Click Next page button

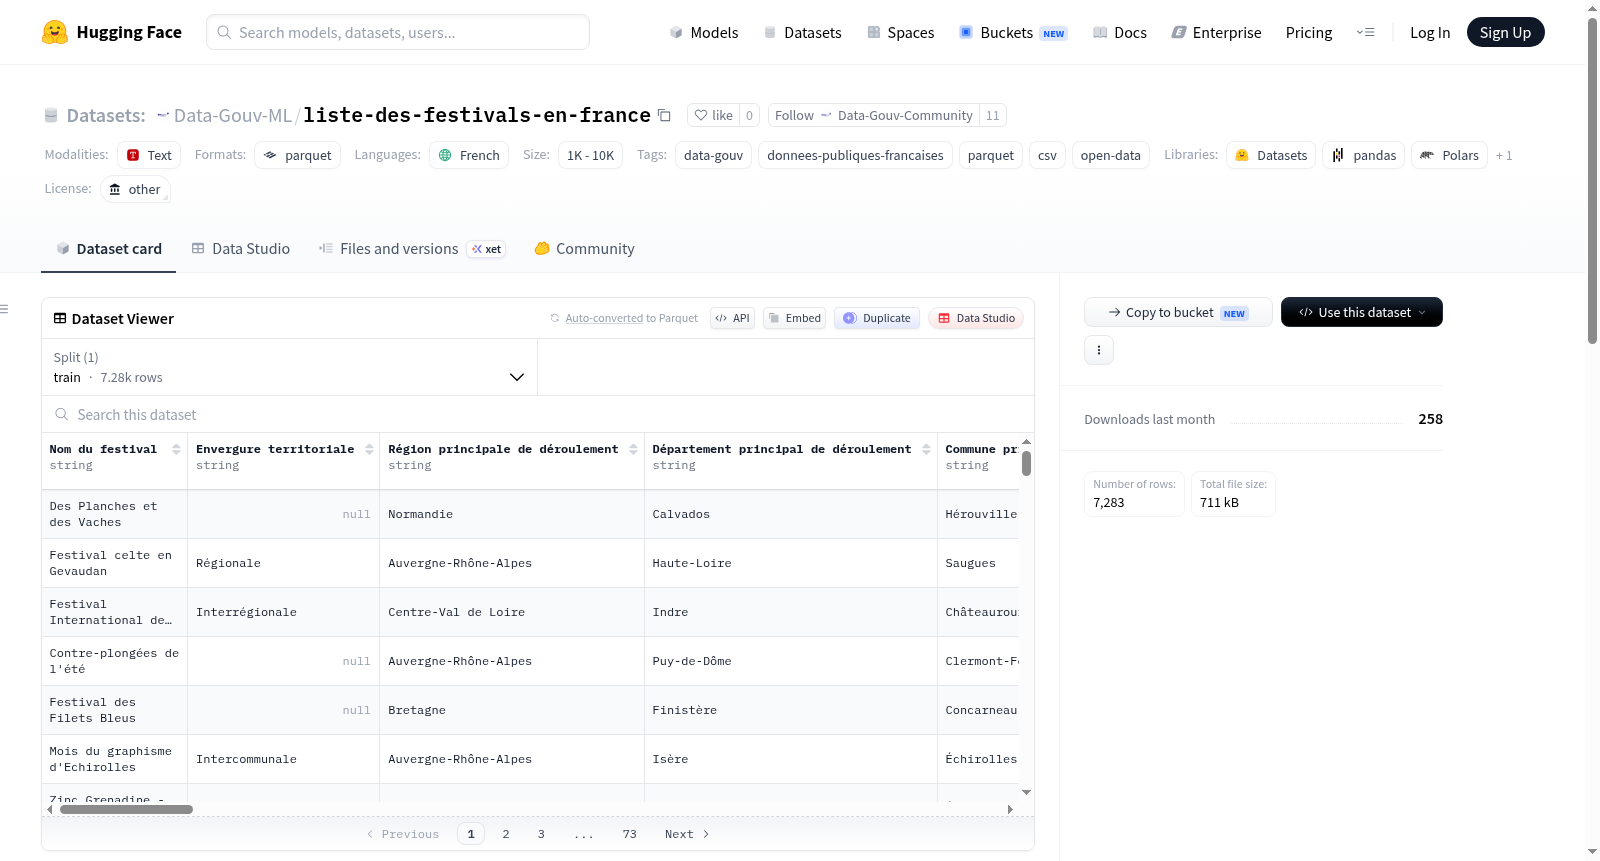coord(687,834)
